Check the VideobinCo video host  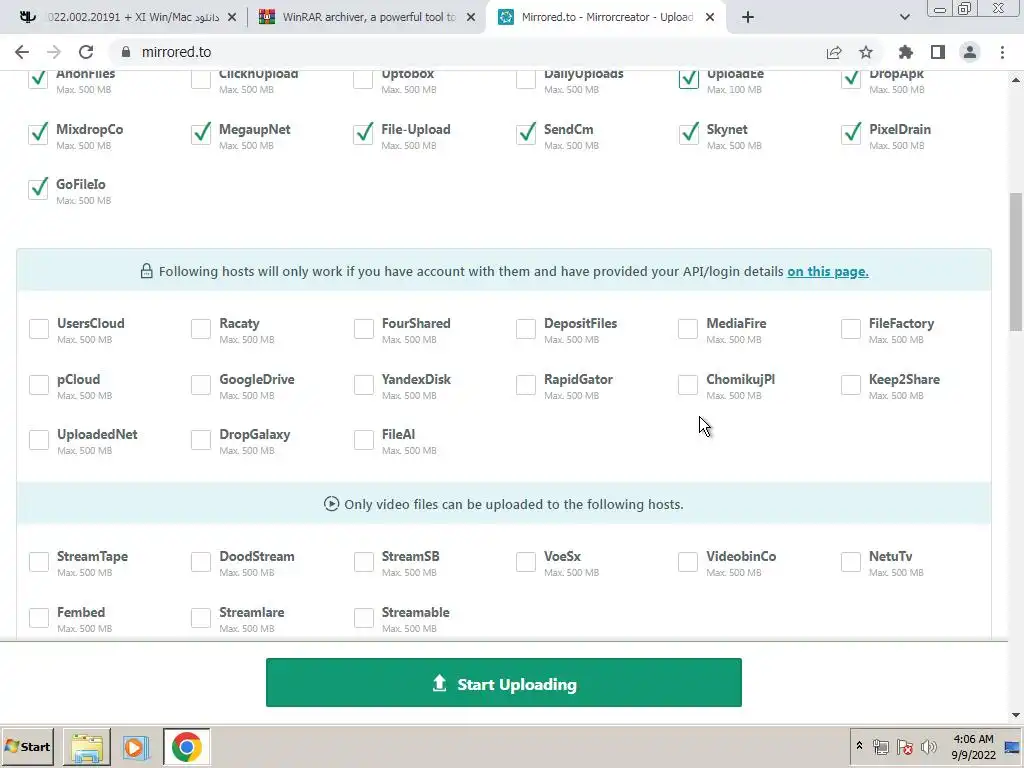(x=688, y=562)
